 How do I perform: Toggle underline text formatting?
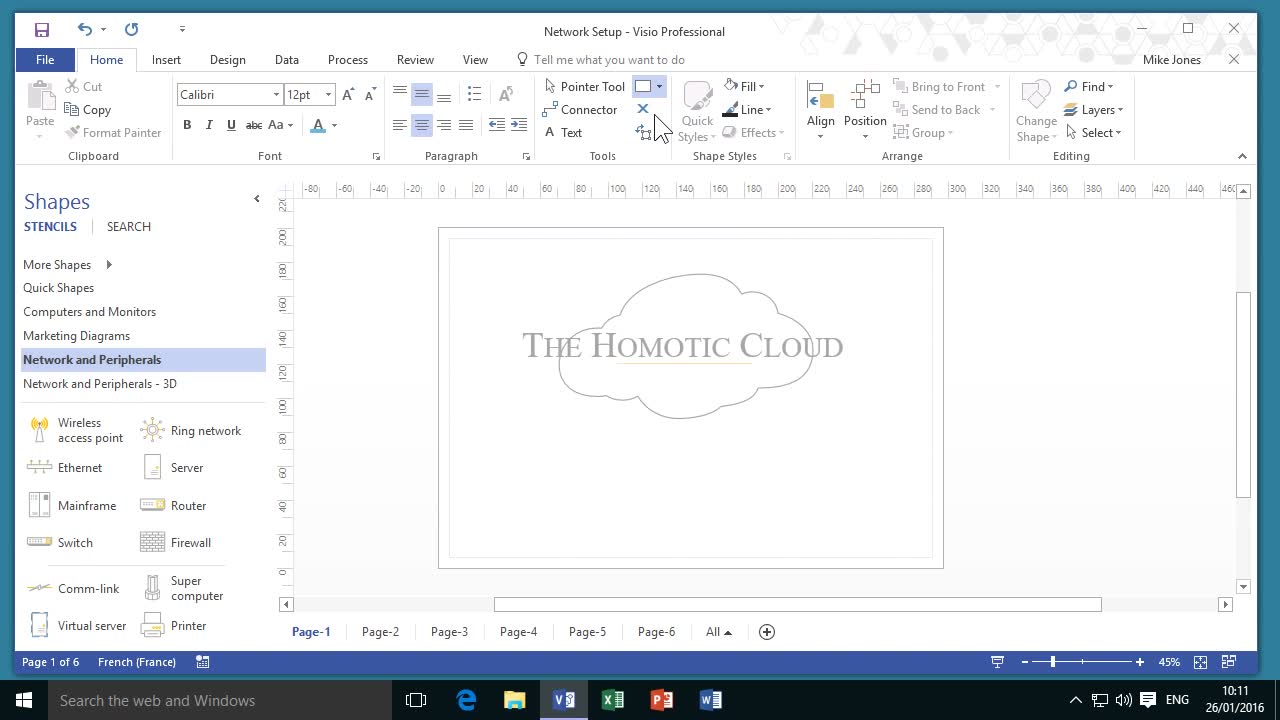(231, 125)
